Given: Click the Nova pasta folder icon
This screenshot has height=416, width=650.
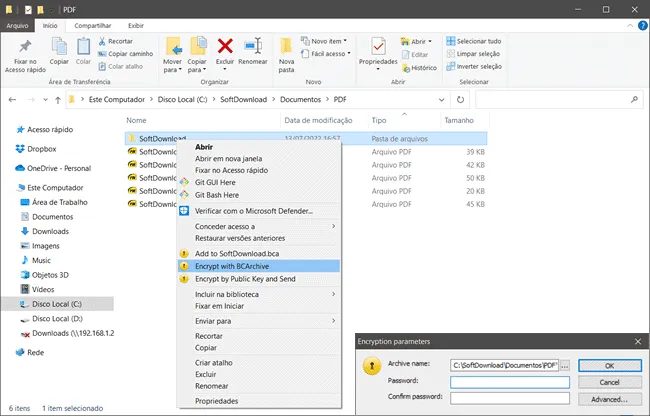Looking at the screenshot, I should (286, 46).
